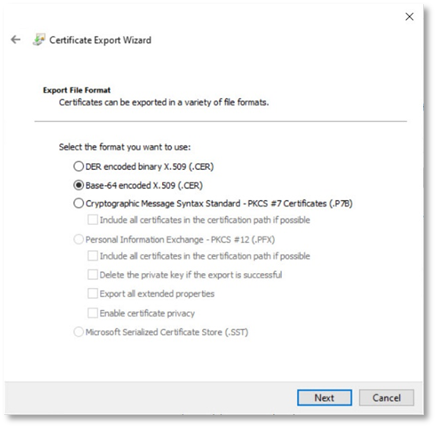Image resolution: width=436 pixels, height=427 pixels.
Task: Pick Personal Information Exchange PKCS #12 (.PFX)
Action: [78, 239]
